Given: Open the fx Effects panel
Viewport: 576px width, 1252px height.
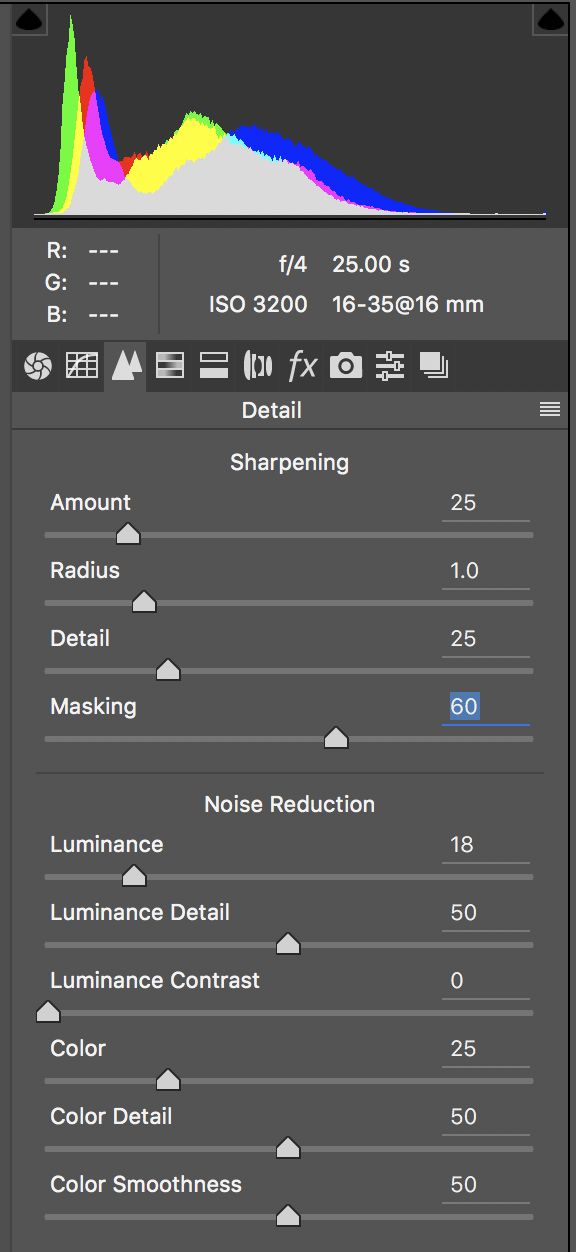Looking at the screenshot, I should 302,367.
